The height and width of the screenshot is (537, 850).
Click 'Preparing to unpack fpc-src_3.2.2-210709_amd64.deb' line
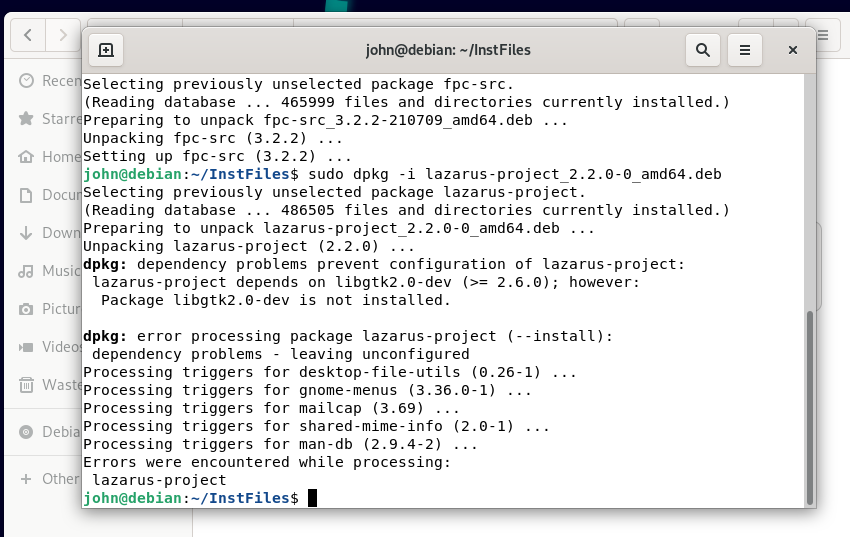click(x=325, y=120)
